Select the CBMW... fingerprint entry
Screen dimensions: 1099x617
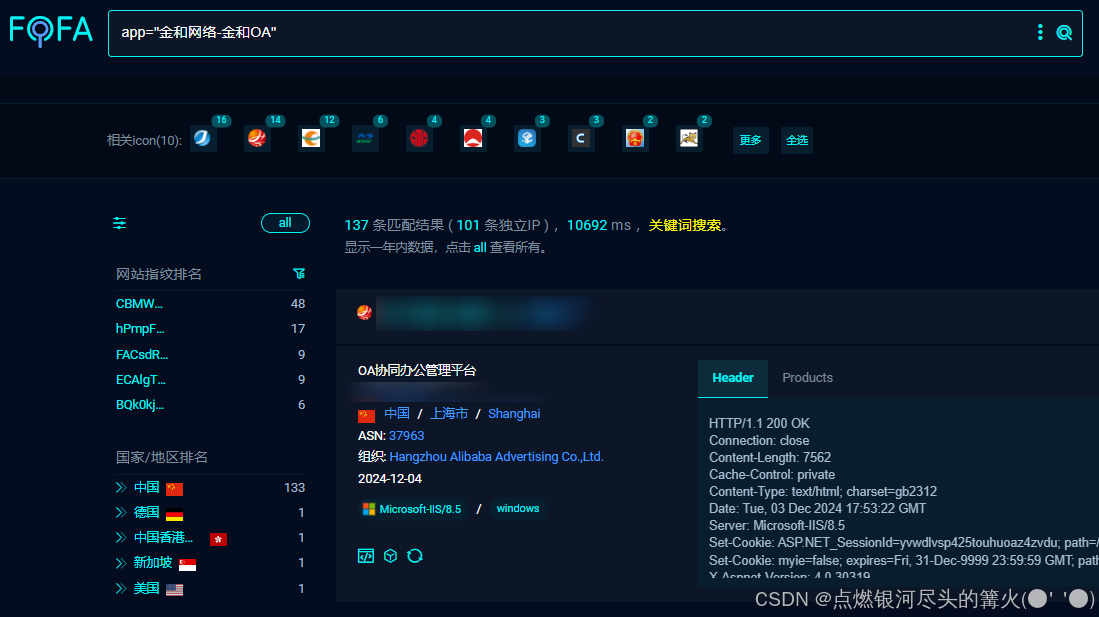pyautogui.click(x=139, y=304)
